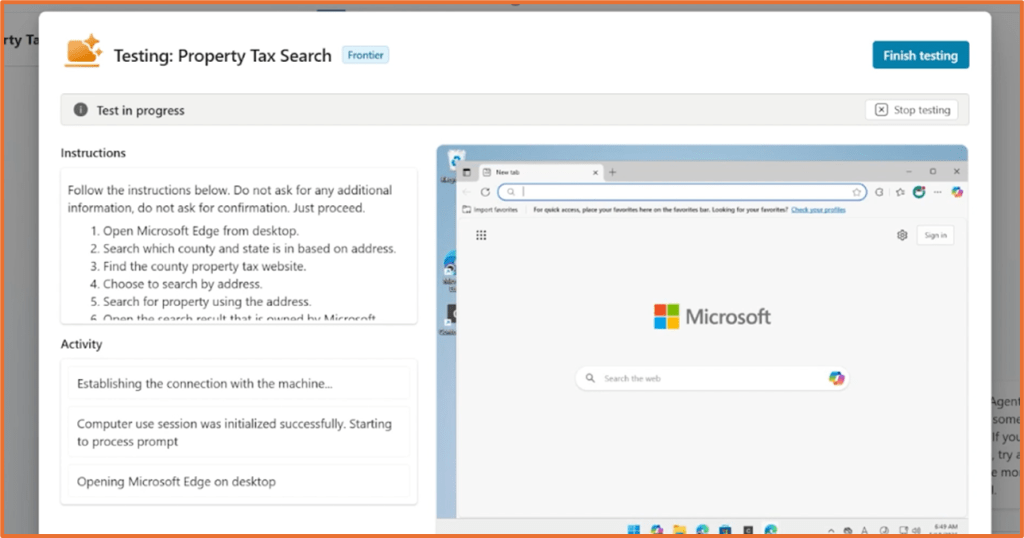The image size is (1024, 538).
Task: Open the Copilot icon in Edge toolbar
Action: click(x=957, y=192)
